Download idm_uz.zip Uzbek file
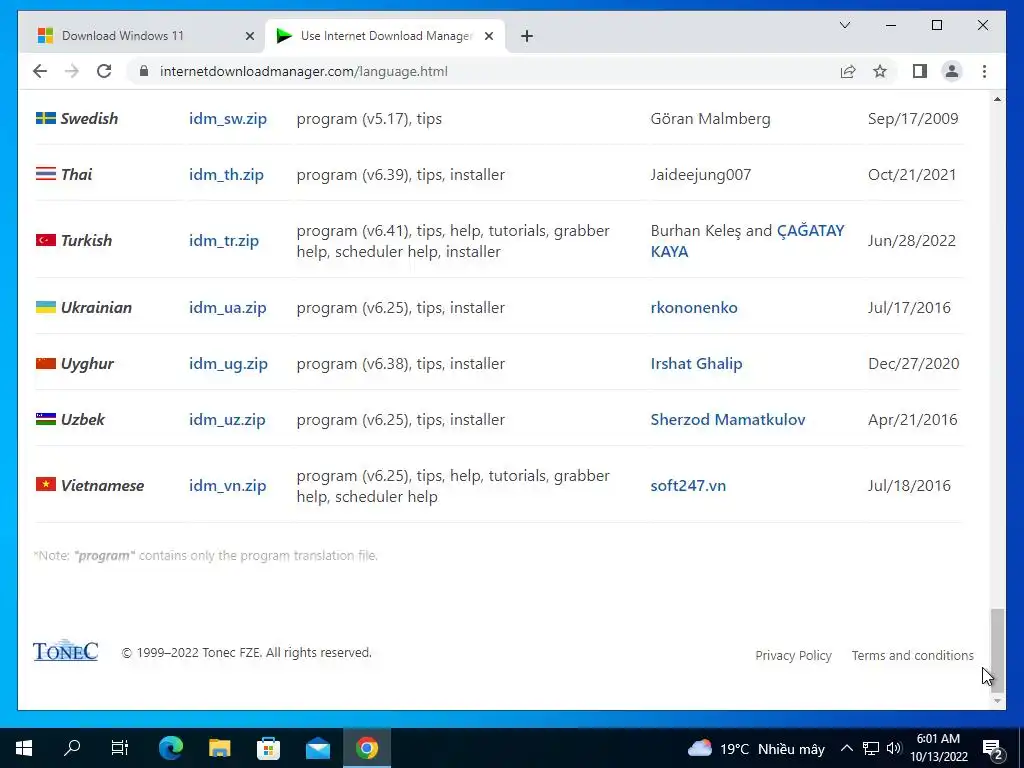Screen dimensions: 1024x768 [227, 420]
